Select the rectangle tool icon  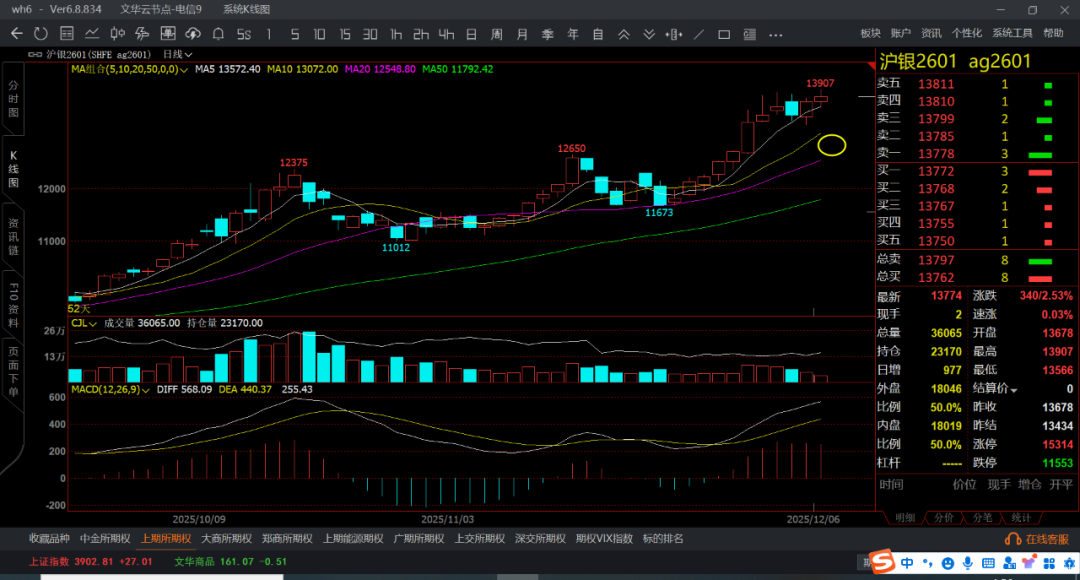724,34
